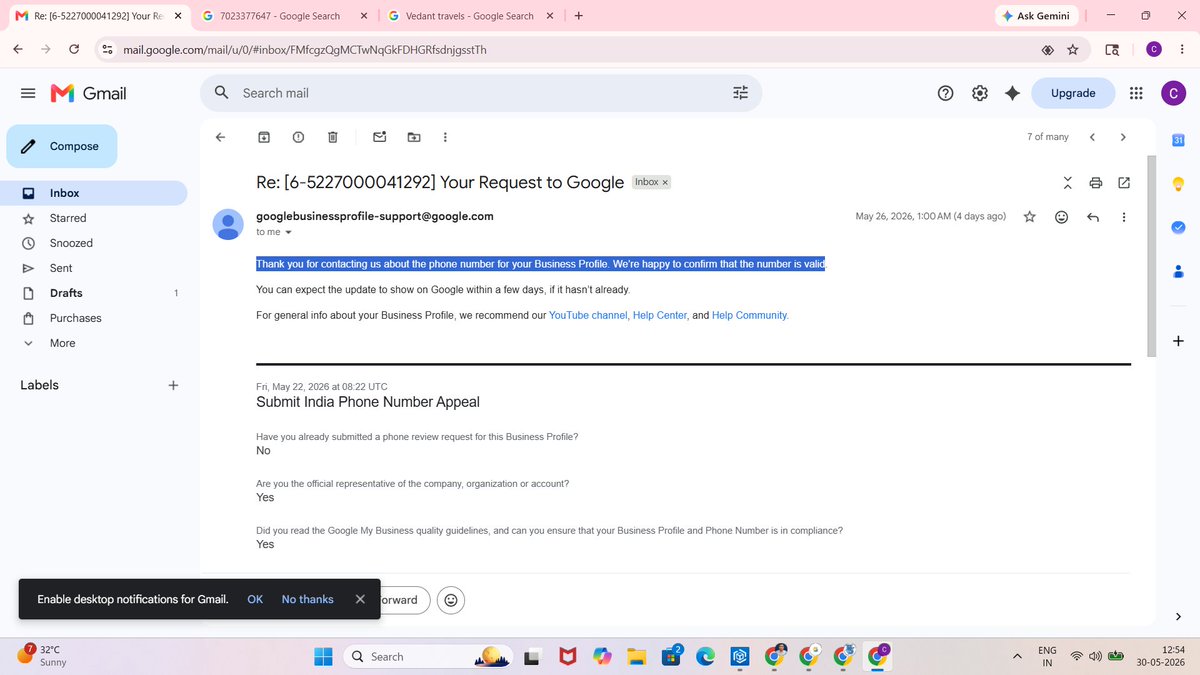Show hidden system tray icons
The width and height of the screenshot is (1200, 675).
point(1017,656)
